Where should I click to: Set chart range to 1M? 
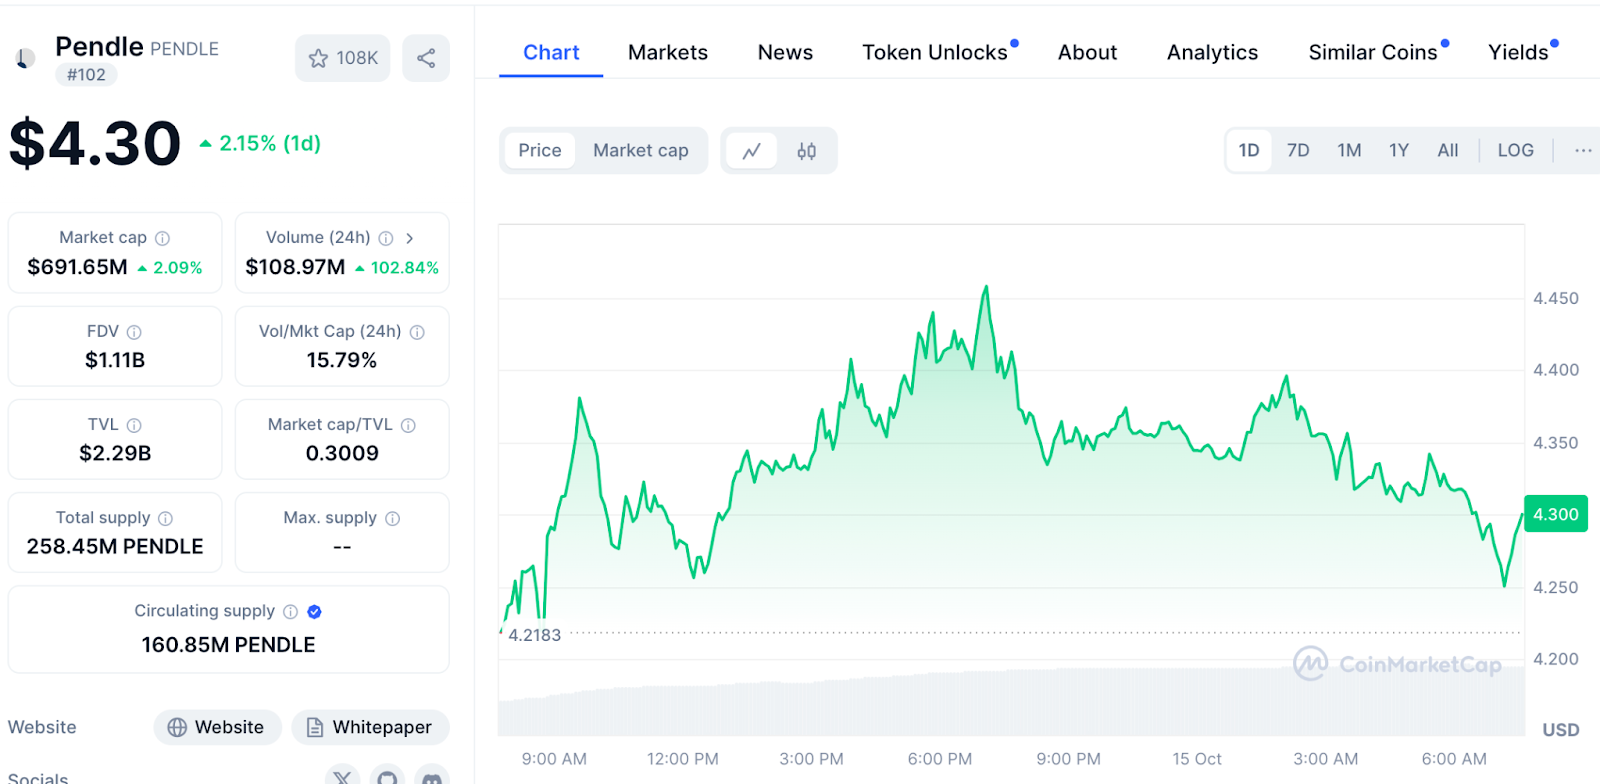[x=1349, y=151]
